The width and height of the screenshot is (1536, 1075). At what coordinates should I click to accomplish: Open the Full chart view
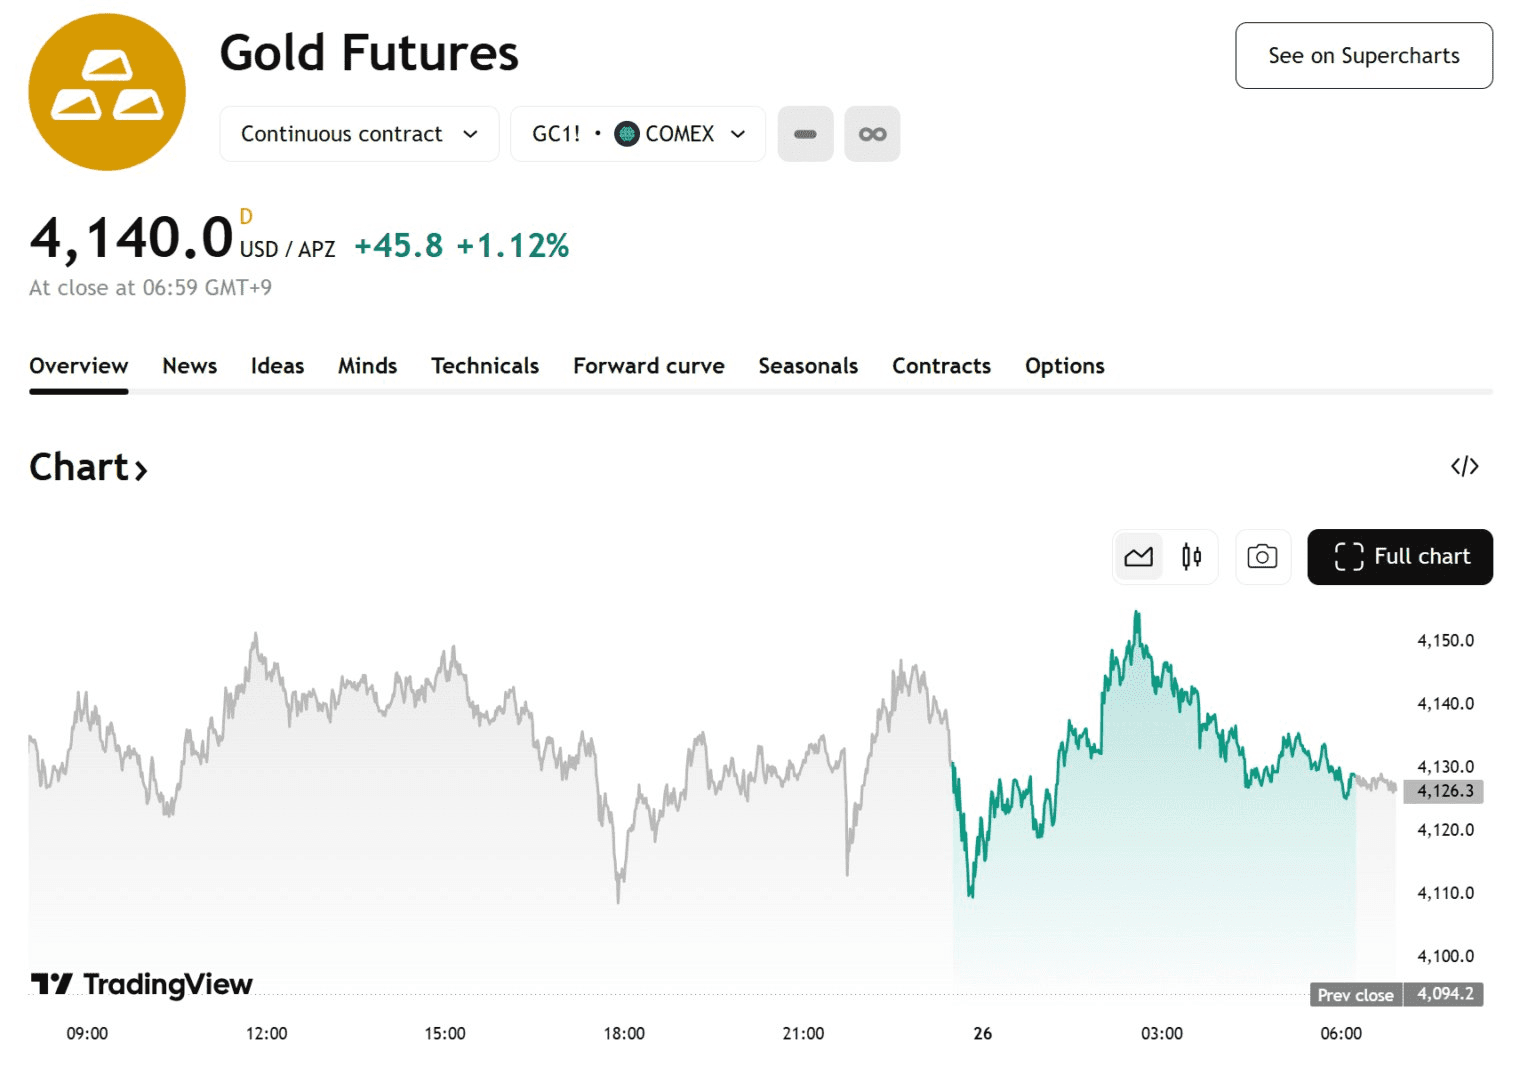(1399, 557)
